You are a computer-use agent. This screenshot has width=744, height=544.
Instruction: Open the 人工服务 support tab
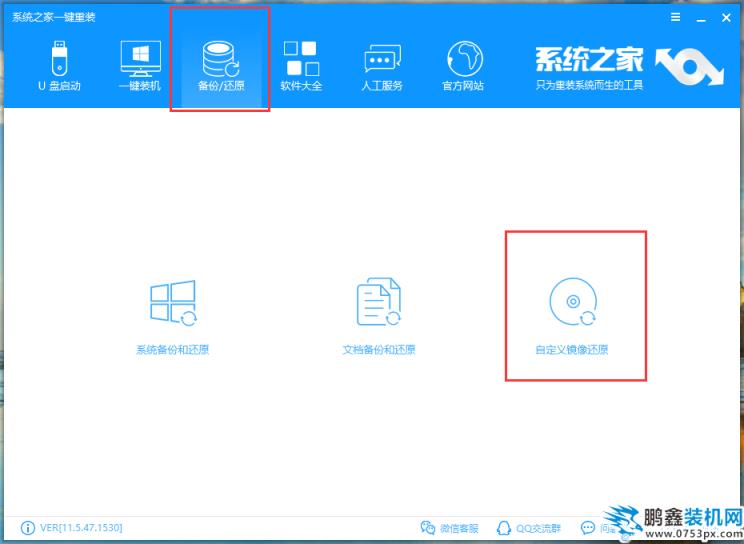coord(382,66)
